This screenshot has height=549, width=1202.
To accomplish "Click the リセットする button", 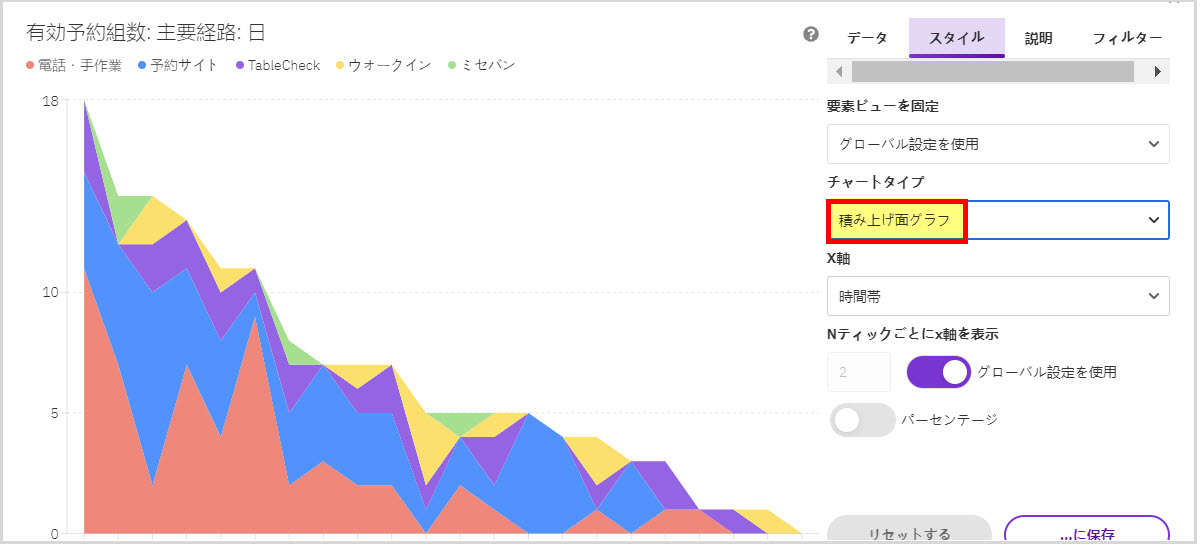I will (908, 532).
